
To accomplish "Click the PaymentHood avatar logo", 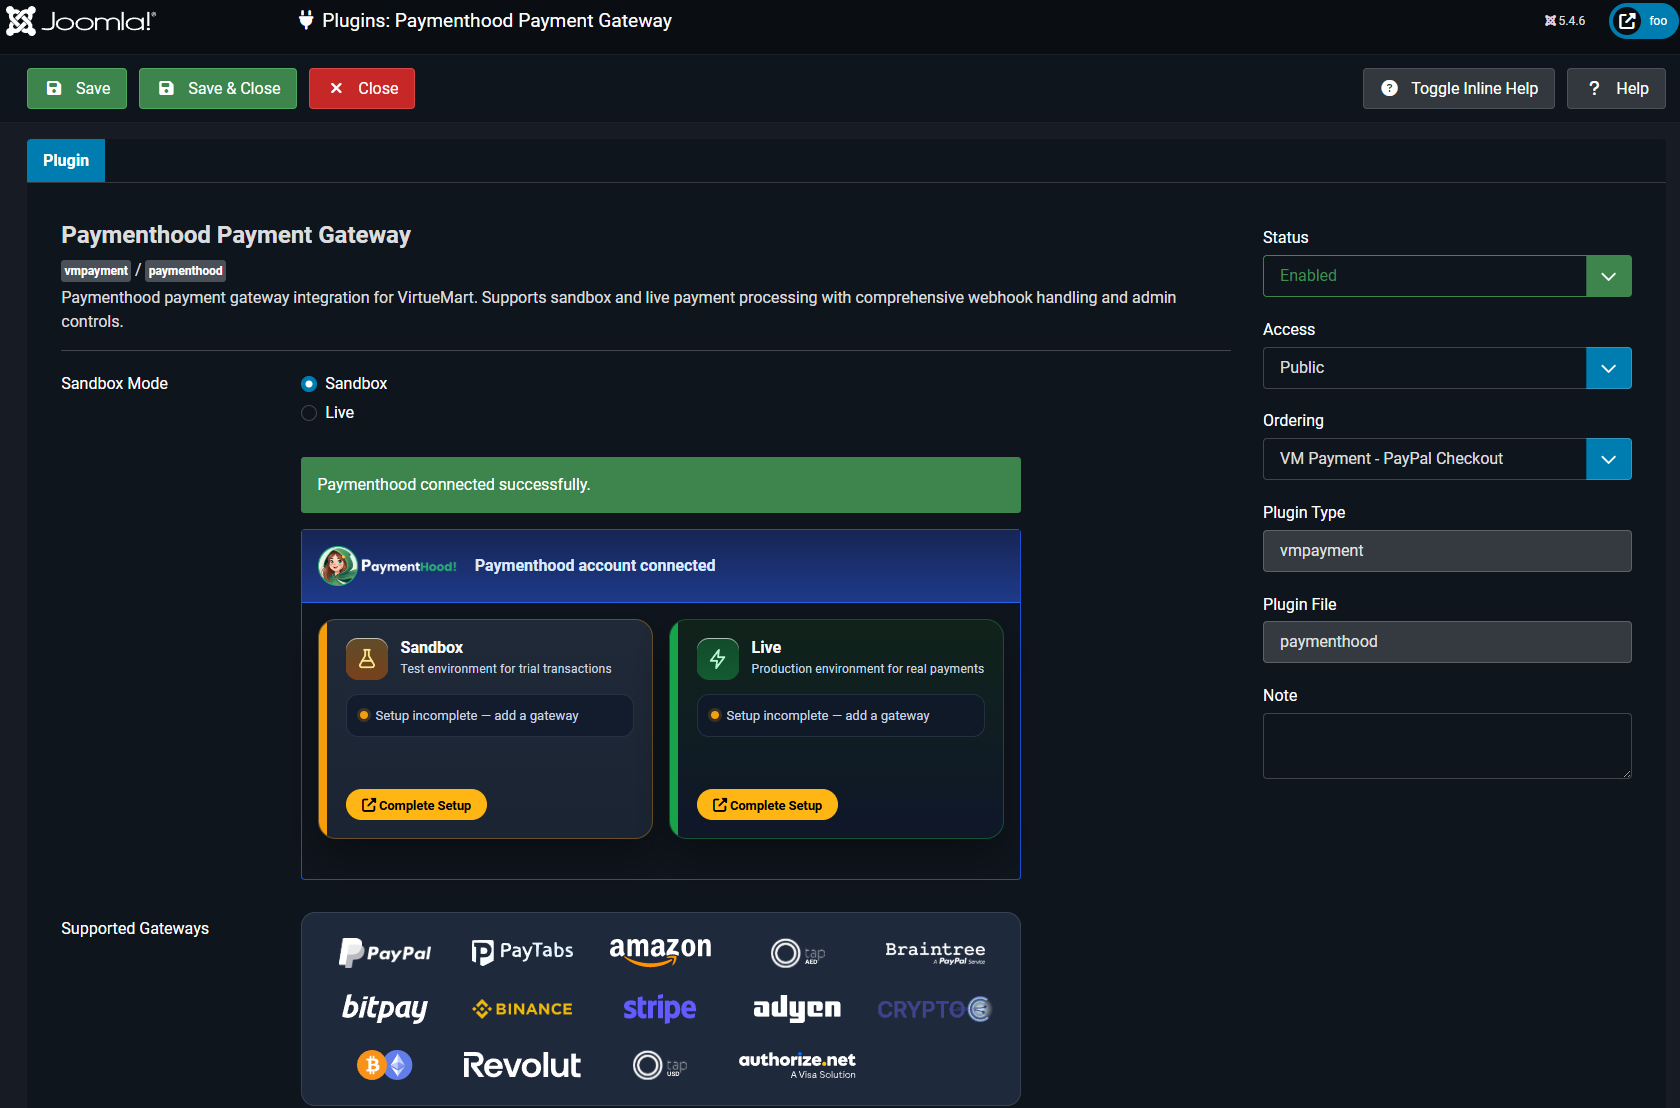I will point(338,566).
